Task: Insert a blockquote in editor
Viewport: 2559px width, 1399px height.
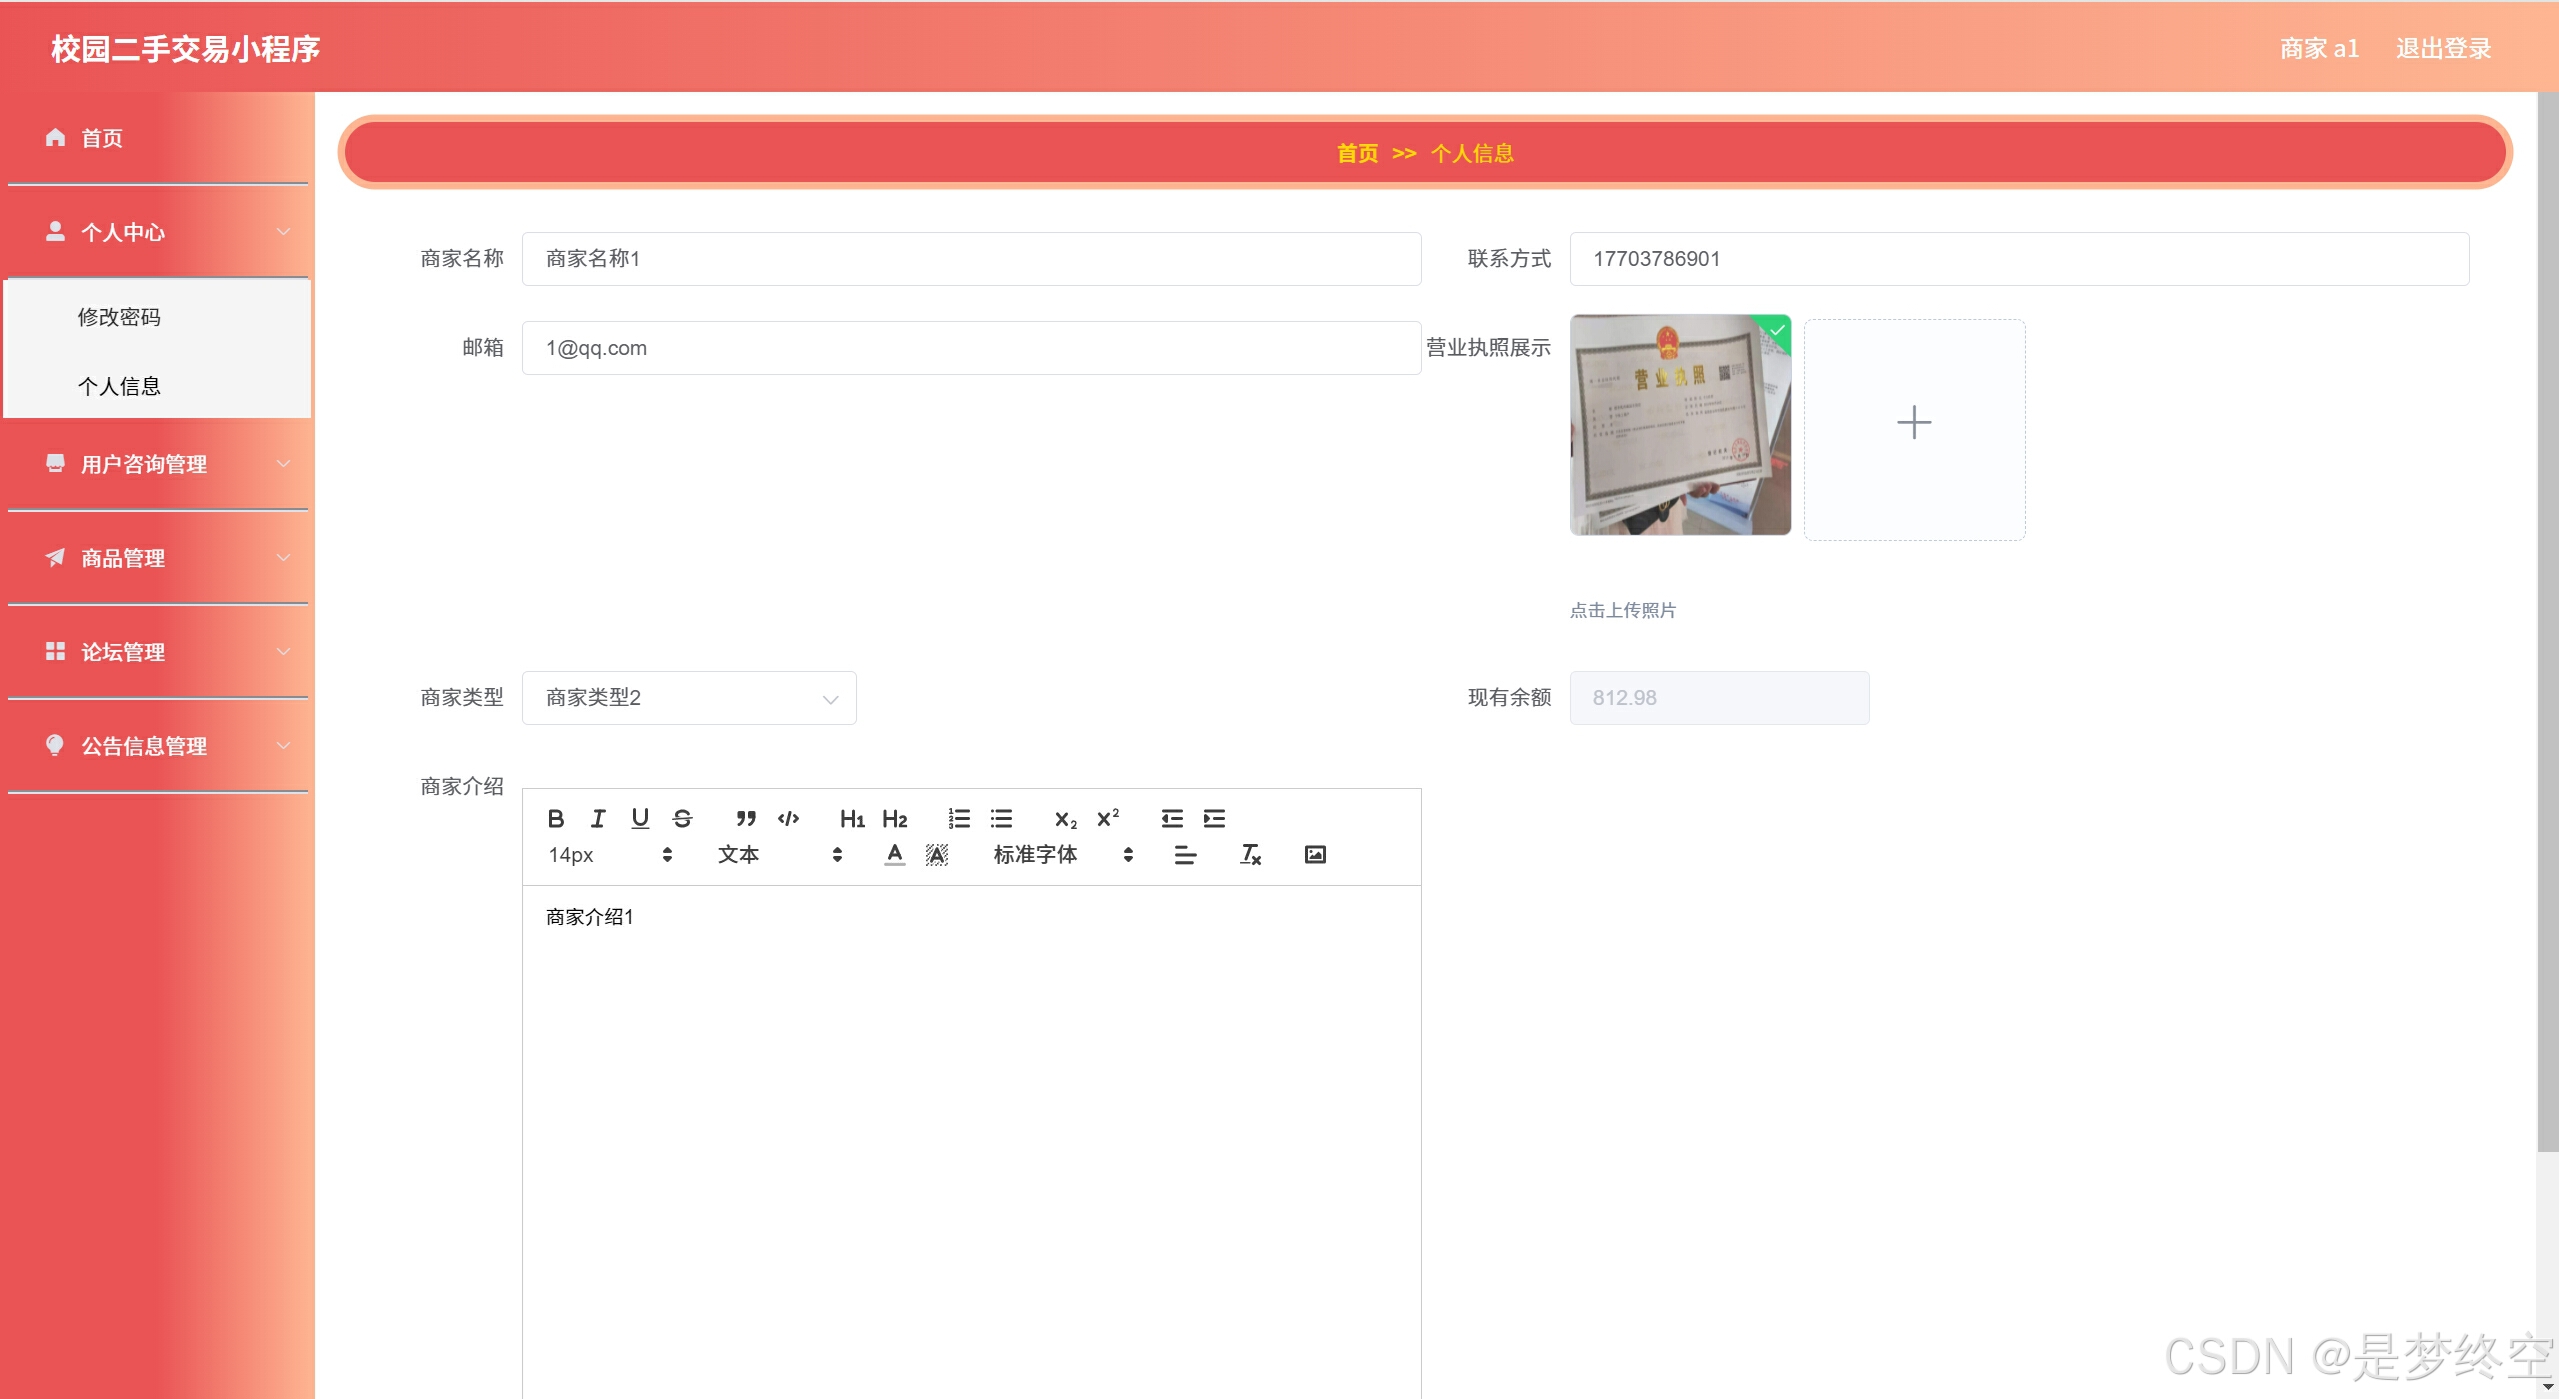Action: coord(746,819)
